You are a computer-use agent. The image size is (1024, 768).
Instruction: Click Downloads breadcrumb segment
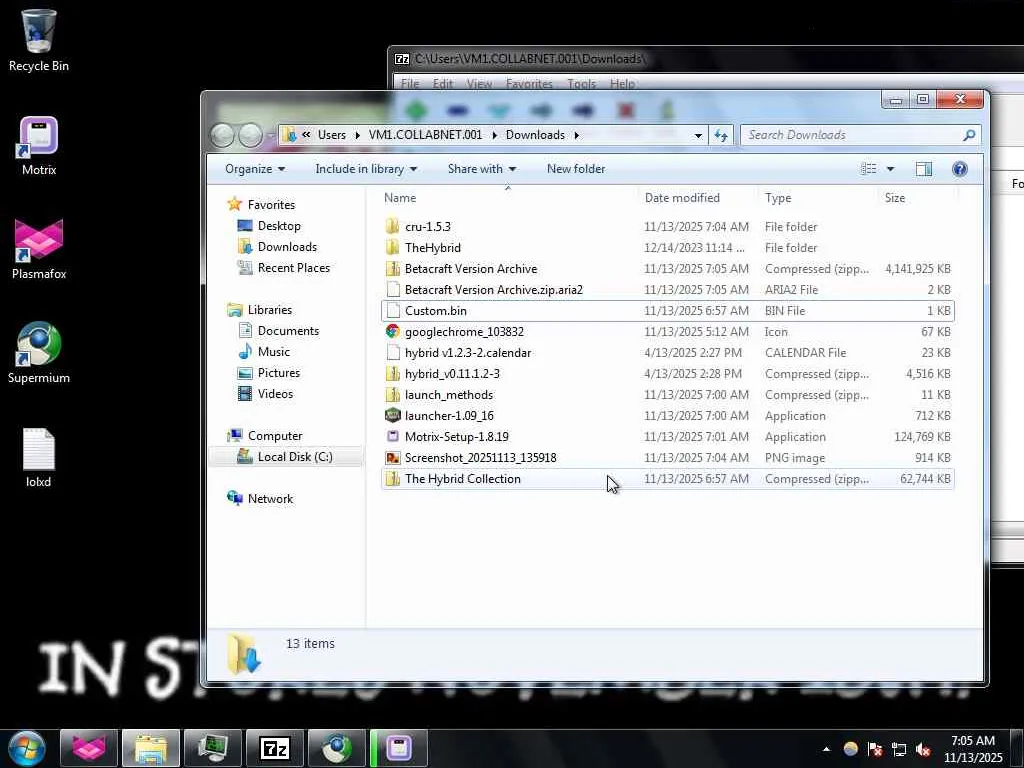(x=535, y=135)
